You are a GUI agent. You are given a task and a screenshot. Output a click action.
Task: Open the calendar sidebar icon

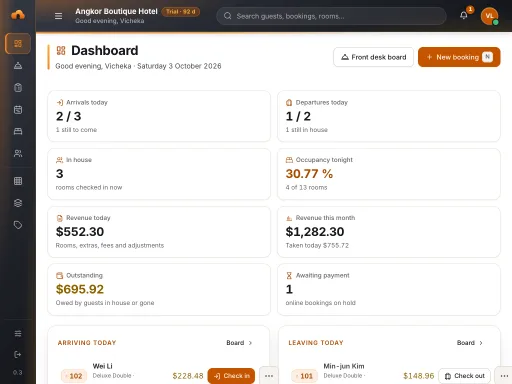(18, 109)
